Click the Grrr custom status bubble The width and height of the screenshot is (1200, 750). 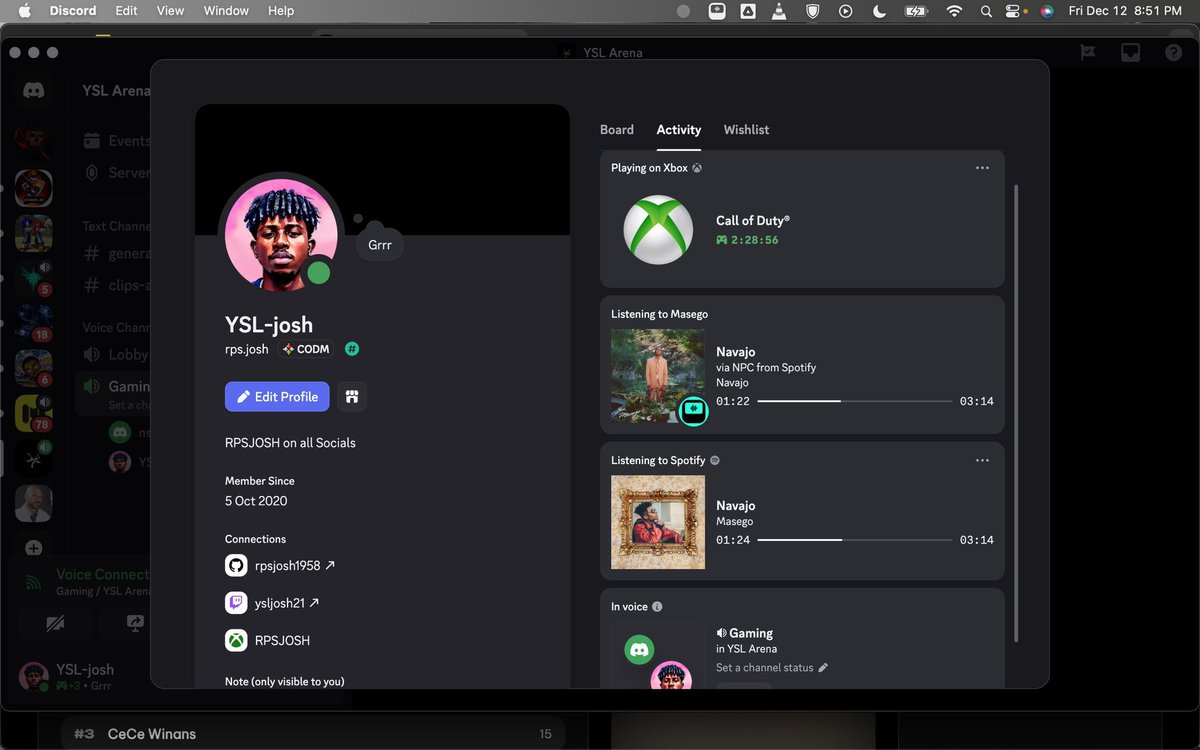tap(380, 244)
